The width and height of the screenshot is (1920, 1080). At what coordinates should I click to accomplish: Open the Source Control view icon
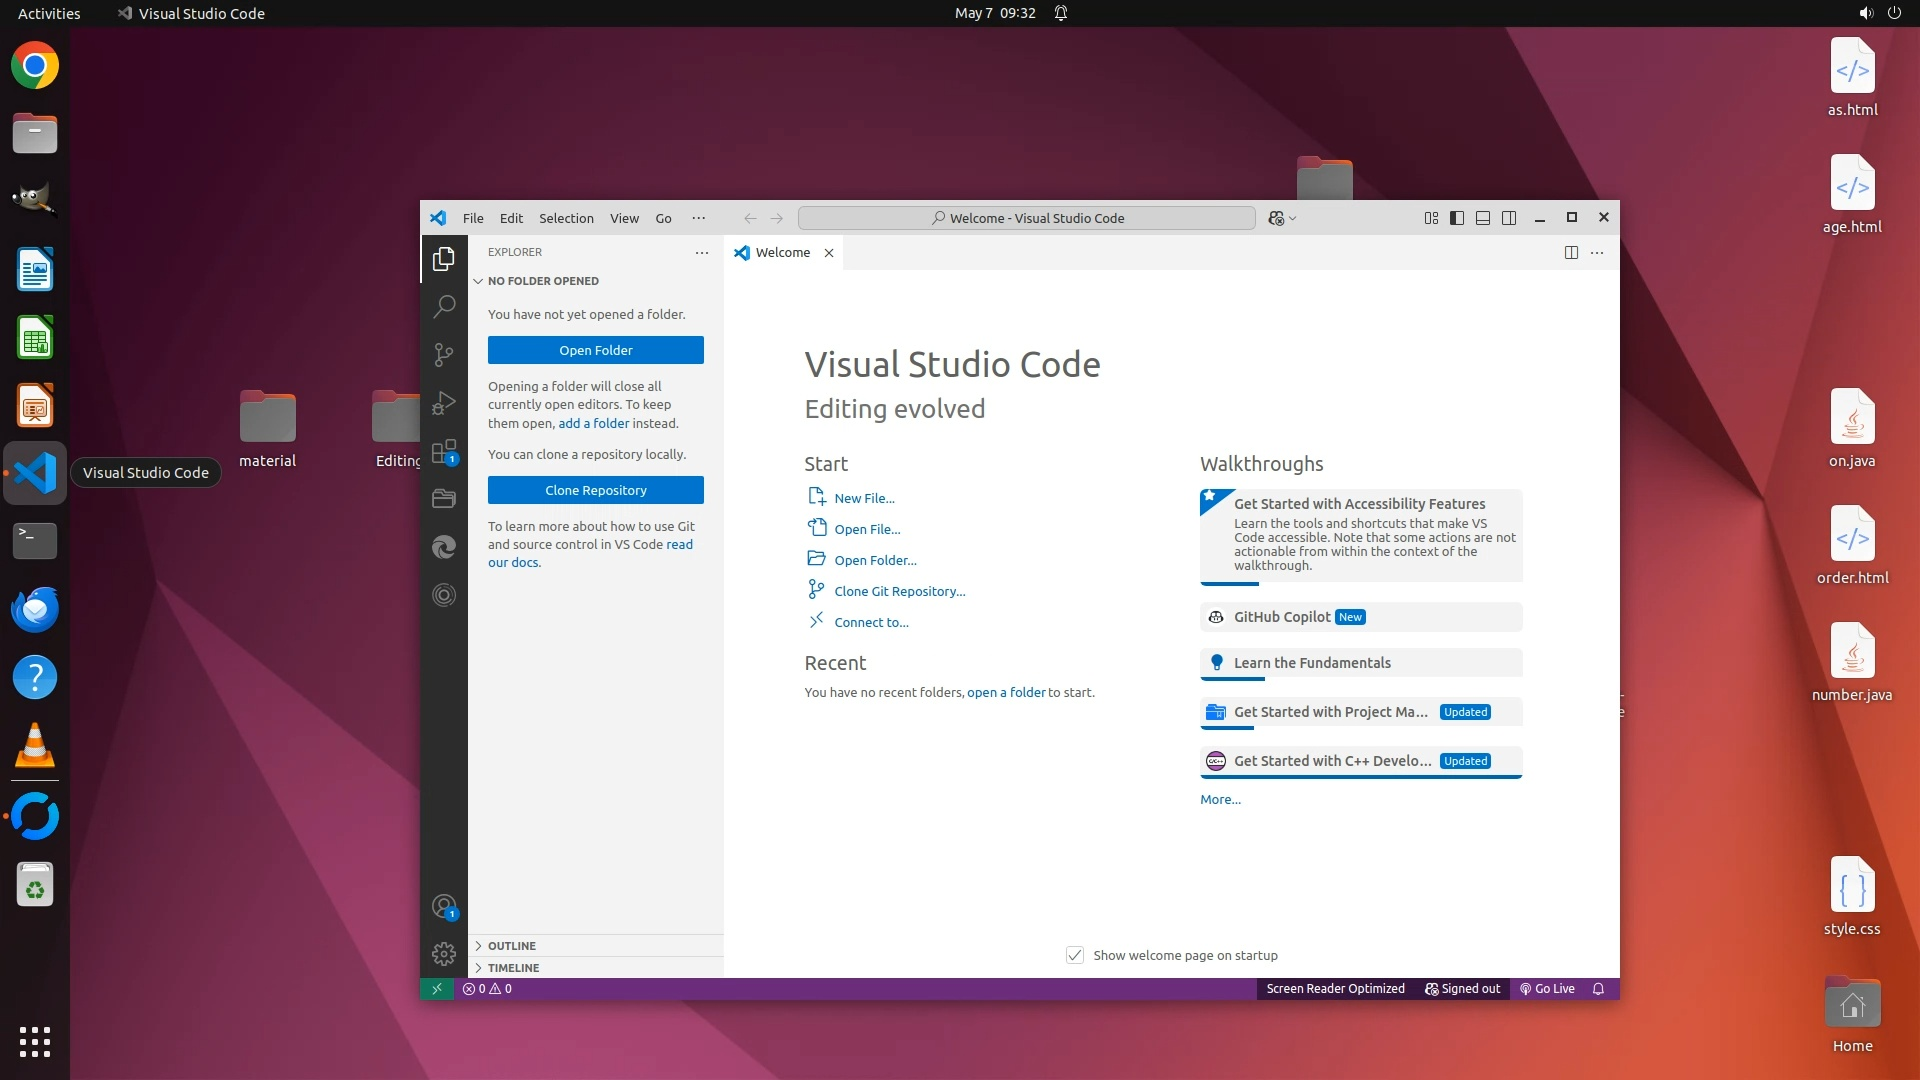(x=444, y=355)
